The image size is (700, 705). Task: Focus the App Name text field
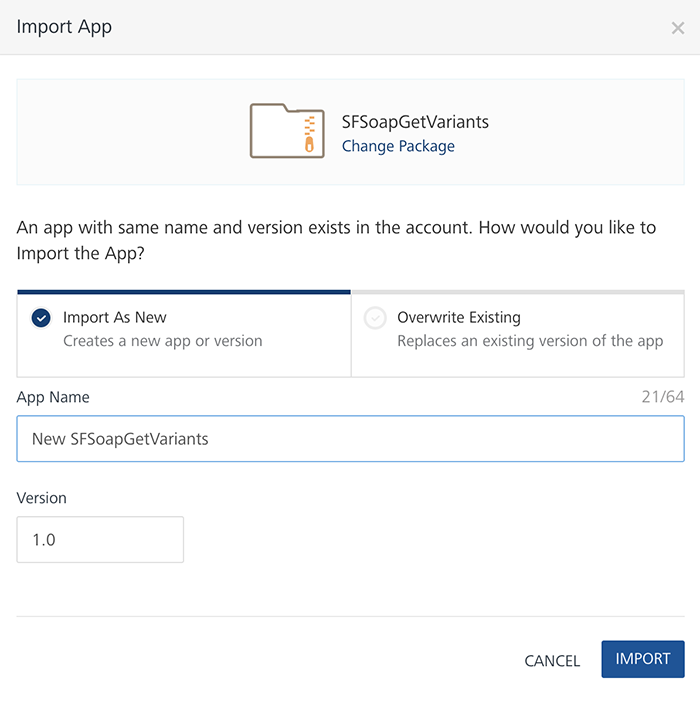350,439
